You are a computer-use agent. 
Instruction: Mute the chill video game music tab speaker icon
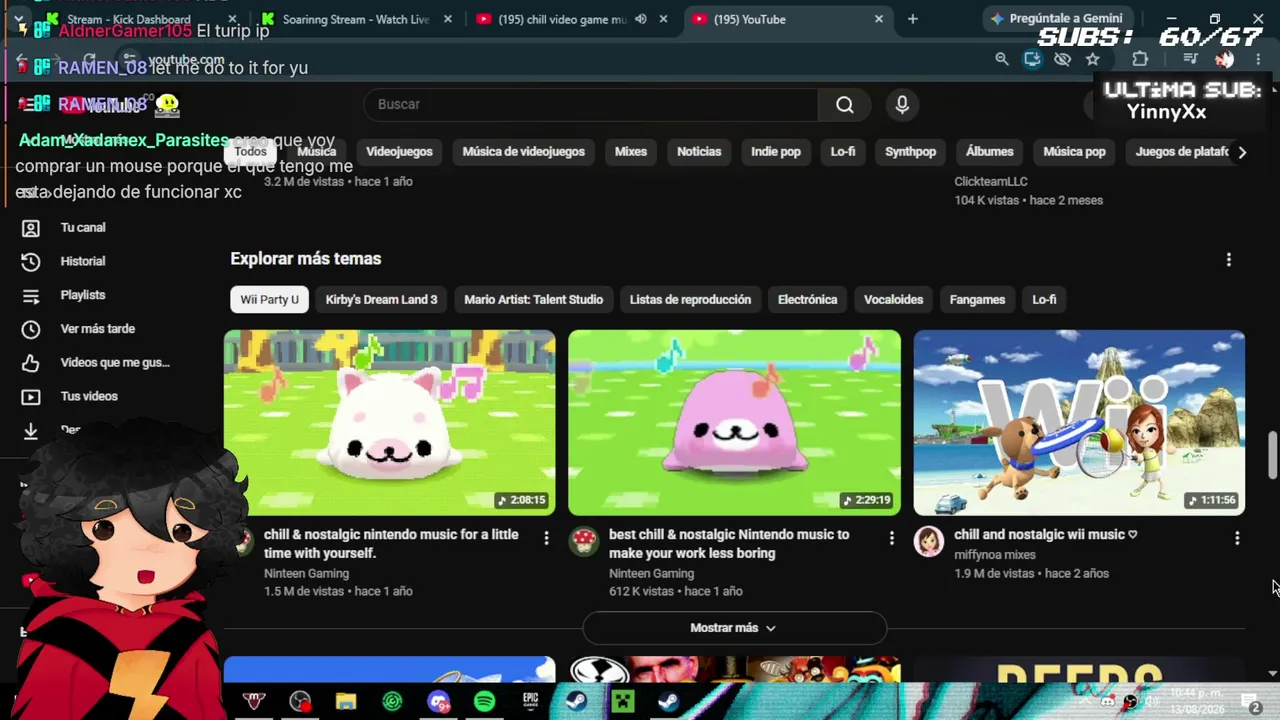[x=640, y=19]
